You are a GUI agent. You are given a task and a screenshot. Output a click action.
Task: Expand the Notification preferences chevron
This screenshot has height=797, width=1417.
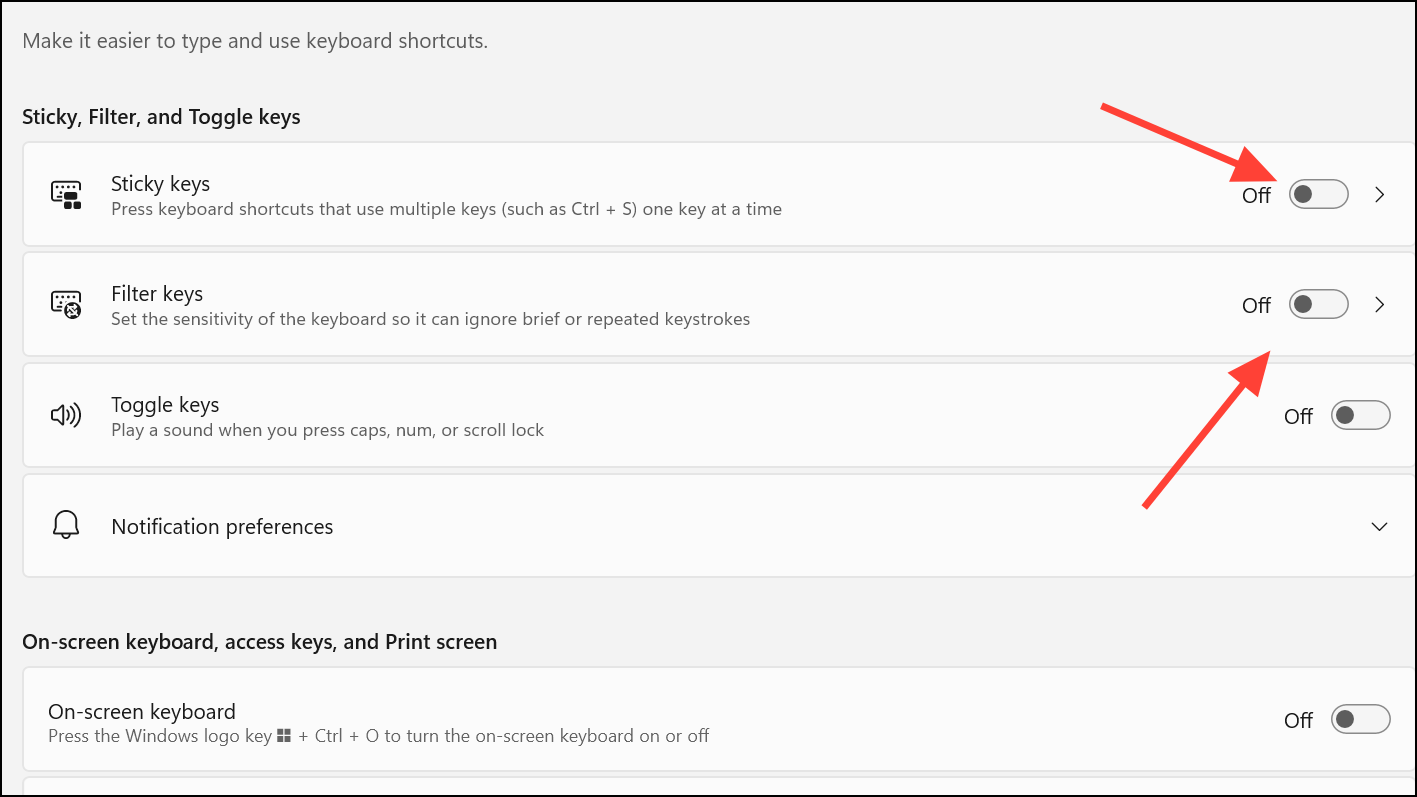1380,526
